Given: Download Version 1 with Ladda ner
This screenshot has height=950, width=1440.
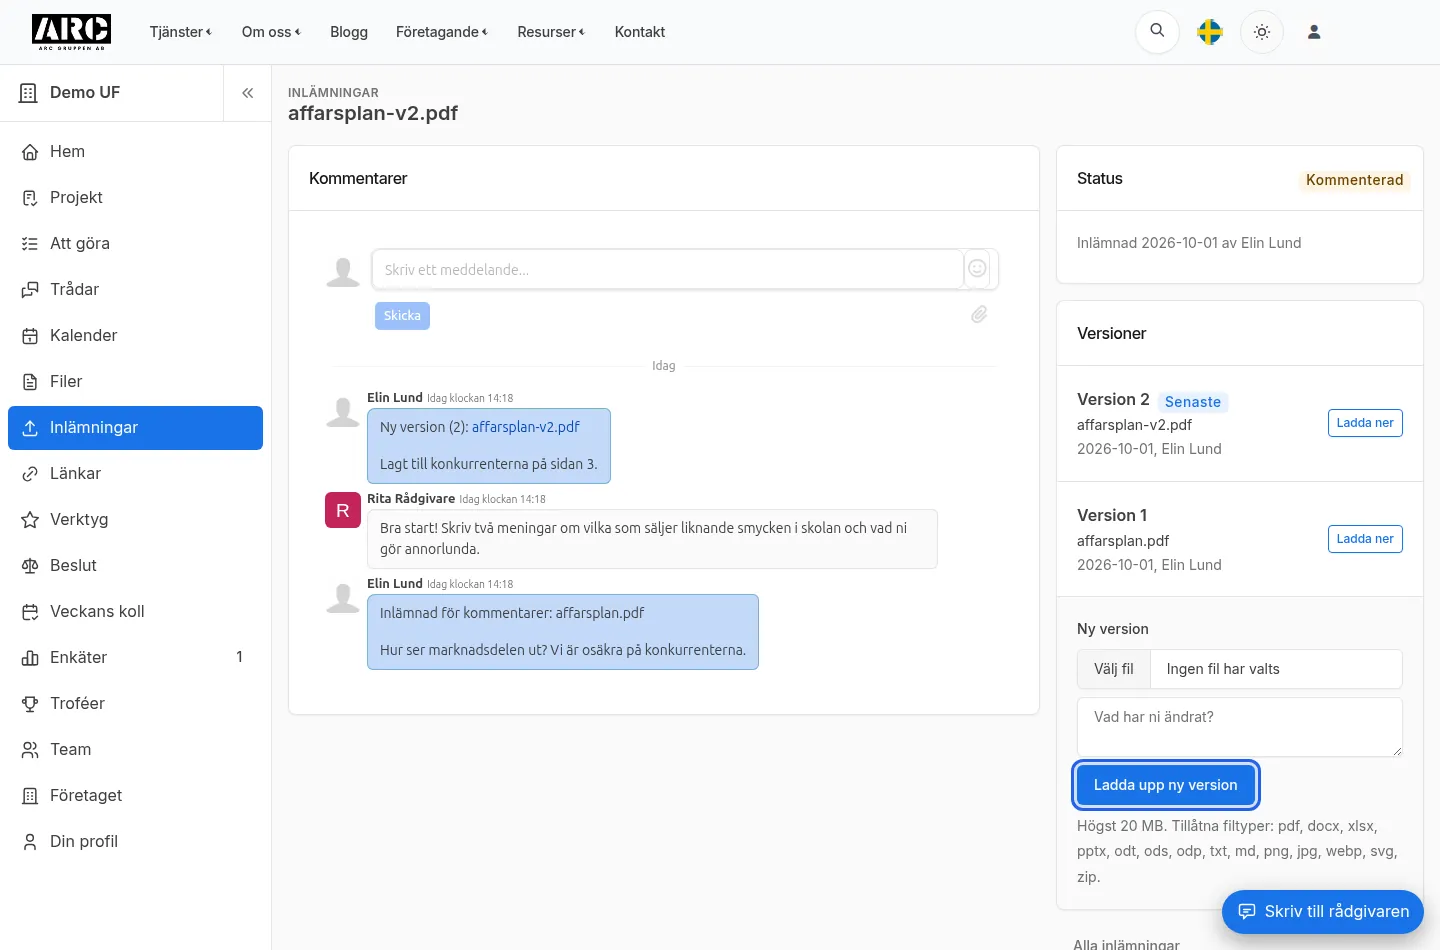Looking at the screenshot, I should [1365, 539].
